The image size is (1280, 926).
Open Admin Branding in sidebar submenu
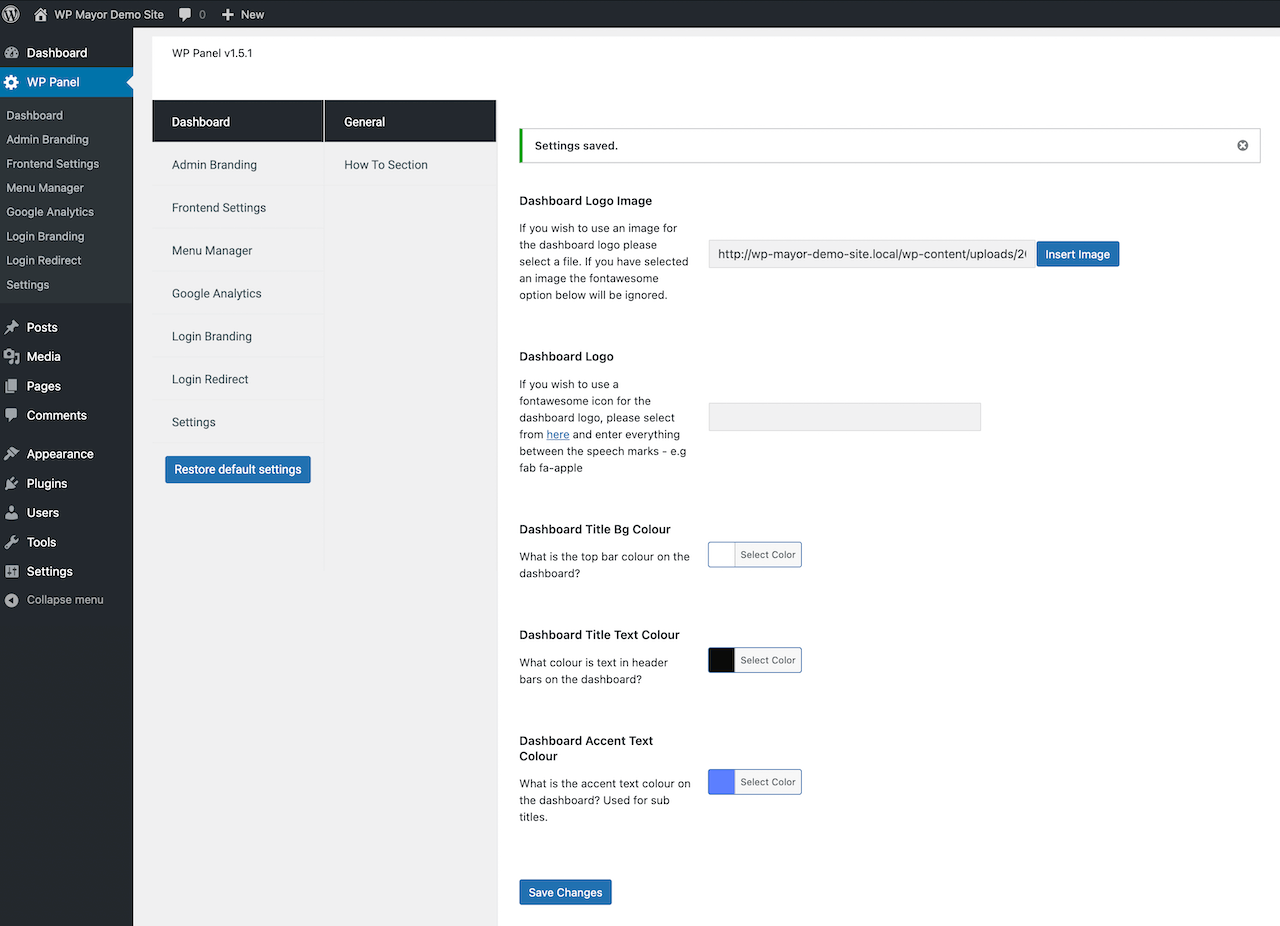[48, 139]
